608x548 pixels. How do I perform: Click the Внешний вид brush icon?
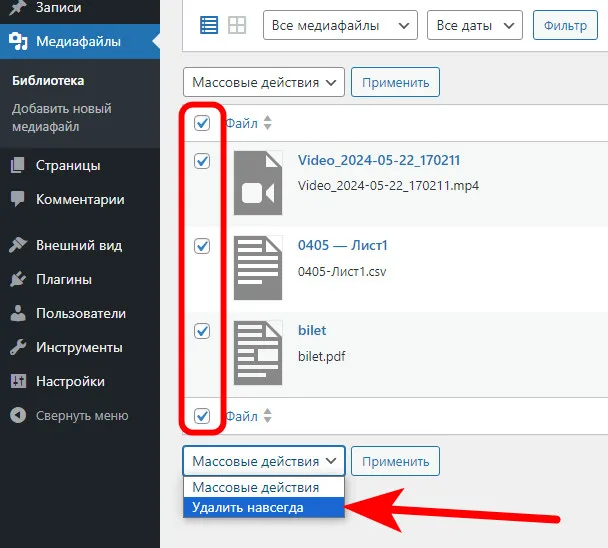[18, 245]
